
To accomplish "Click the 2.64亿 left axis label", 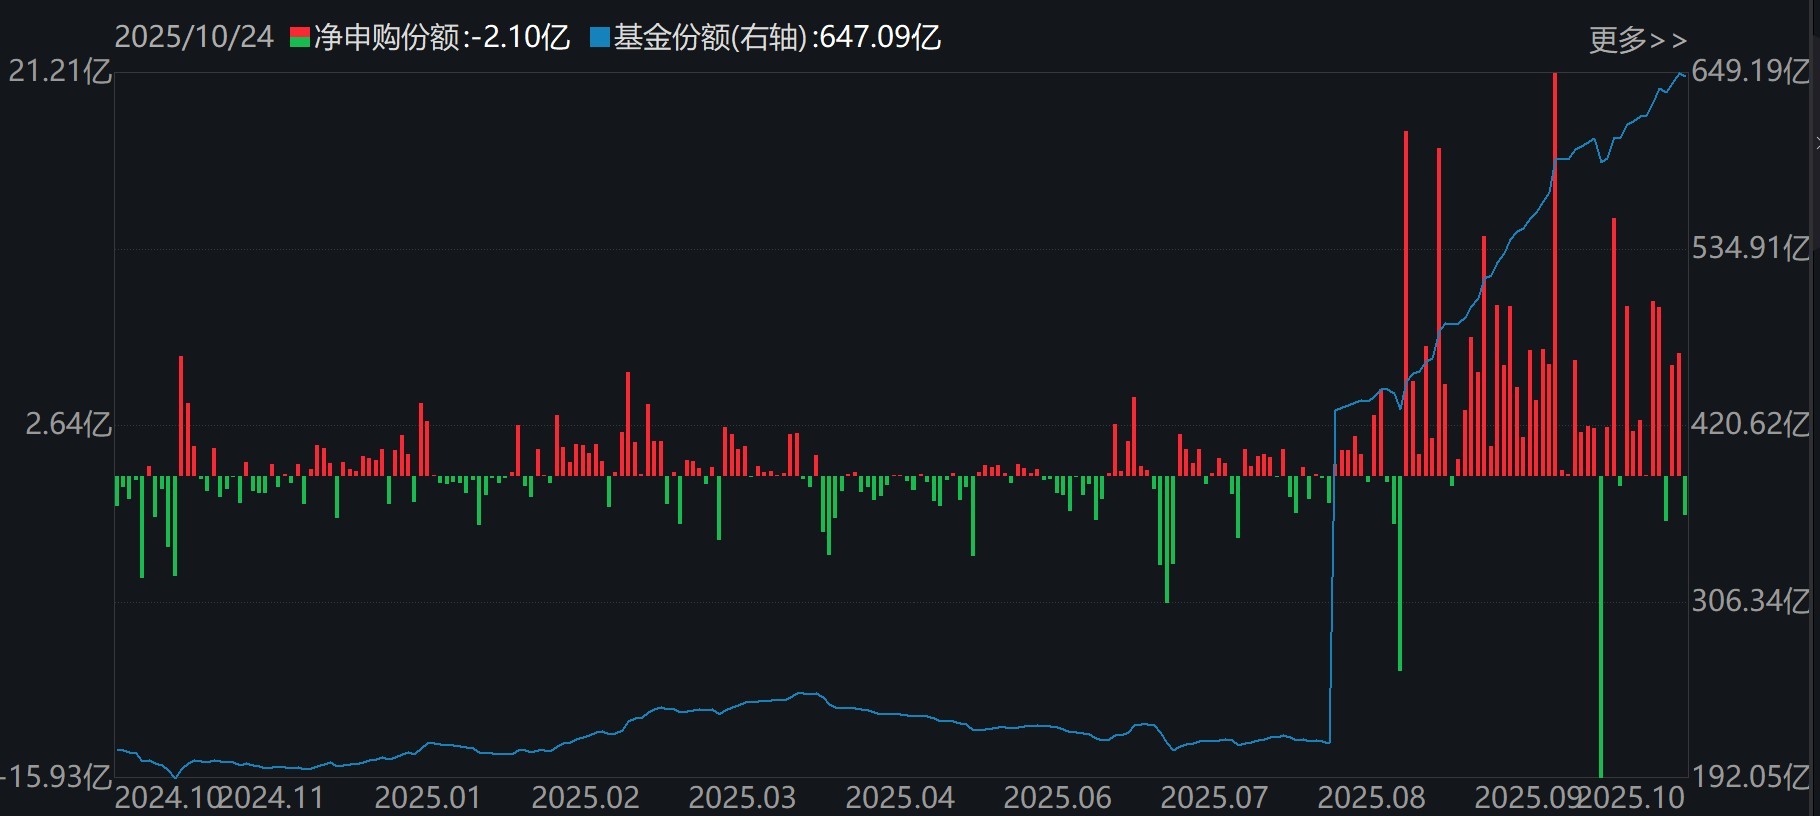I will click(68, 424).
